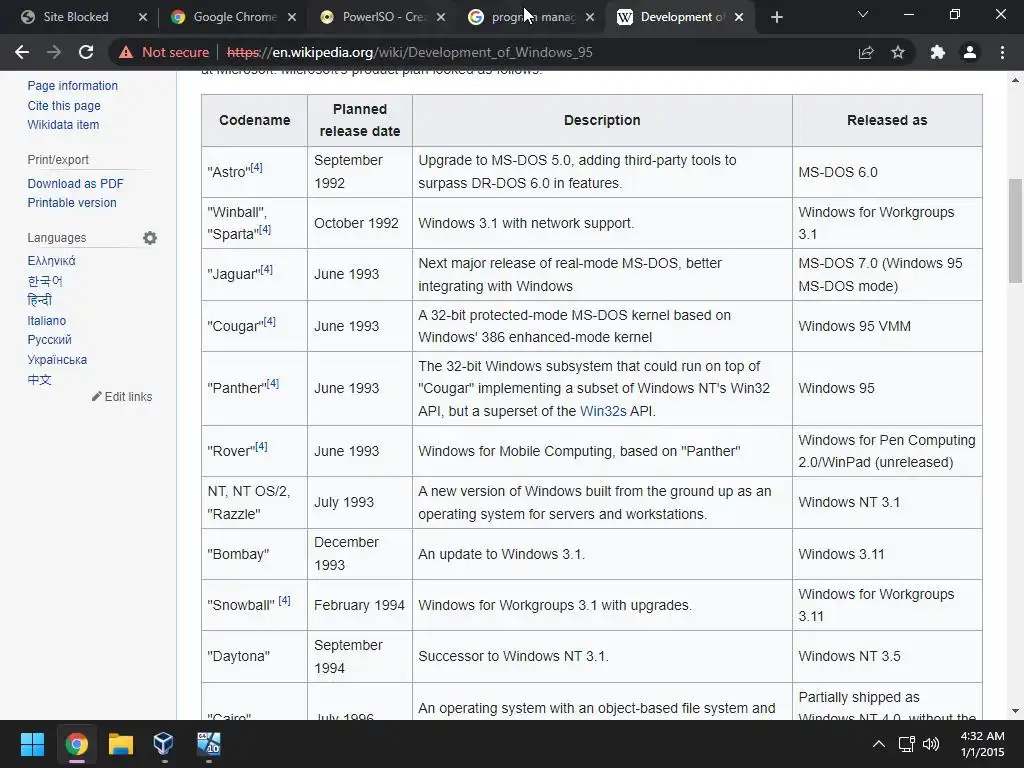Go back with the browser back arrow
The image size is (1024, 768).
(22, 52)
